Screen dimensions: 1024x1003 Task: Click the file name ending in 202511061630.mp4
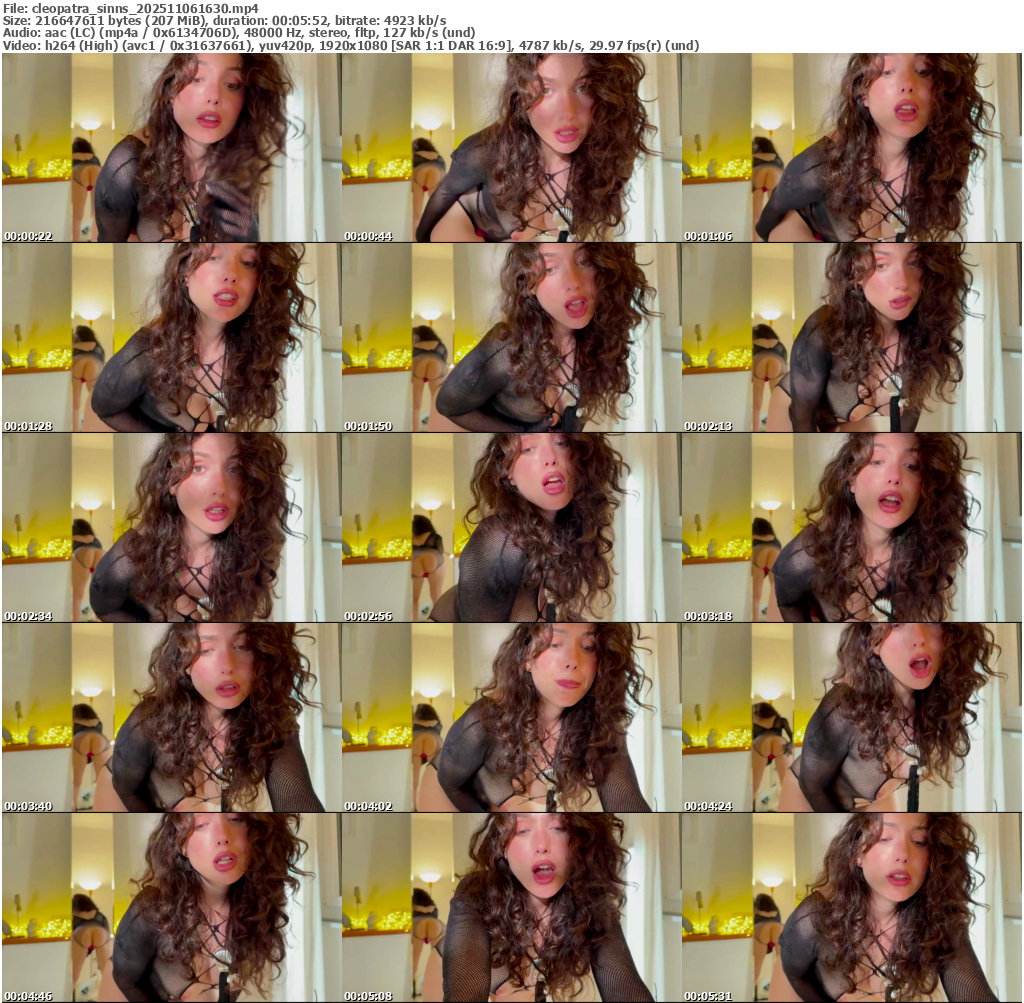click(x=145, y=8)
